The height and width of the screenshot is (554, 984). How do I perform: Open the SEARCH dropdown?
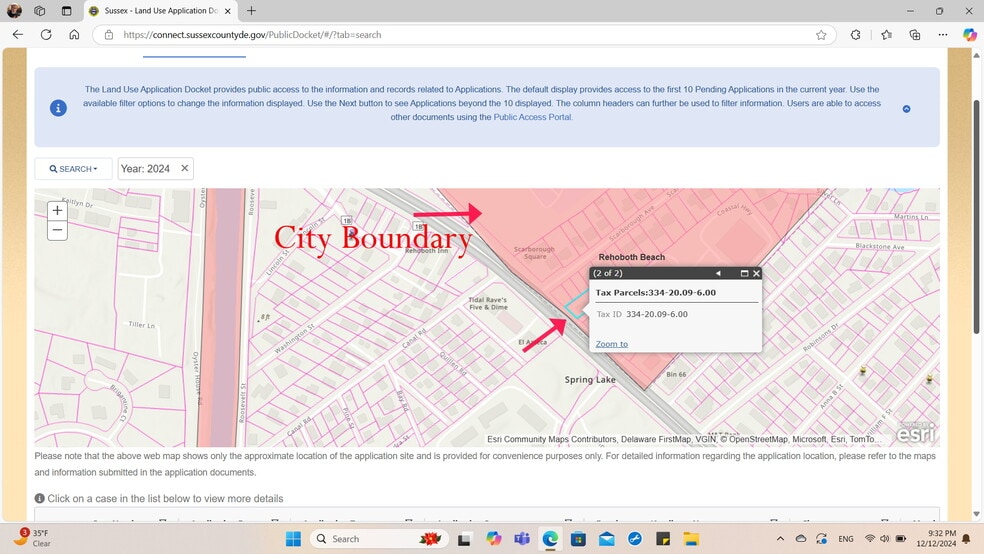(x=73, y=169)
